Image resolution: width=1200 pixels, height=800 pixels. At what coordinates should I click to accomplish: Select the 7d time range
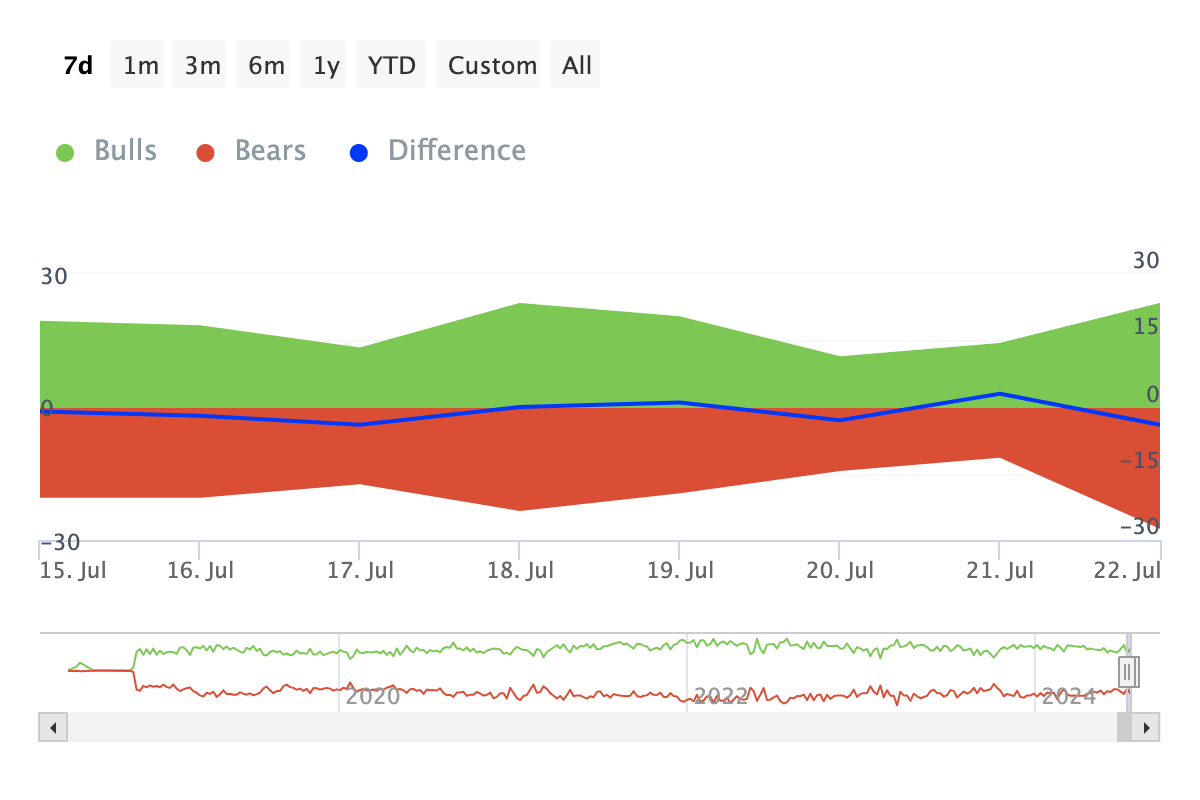click(x=78, y=66)
